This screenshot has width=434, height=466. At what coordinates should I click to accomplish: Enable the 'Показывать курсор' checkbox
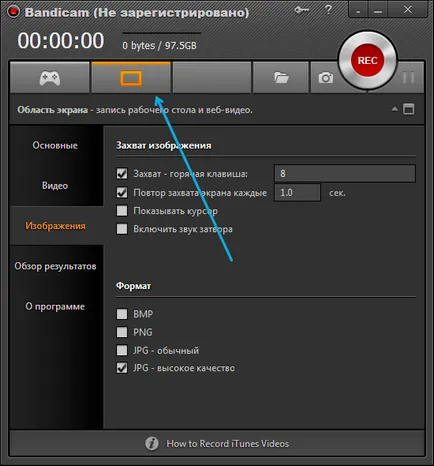[122, 211]
